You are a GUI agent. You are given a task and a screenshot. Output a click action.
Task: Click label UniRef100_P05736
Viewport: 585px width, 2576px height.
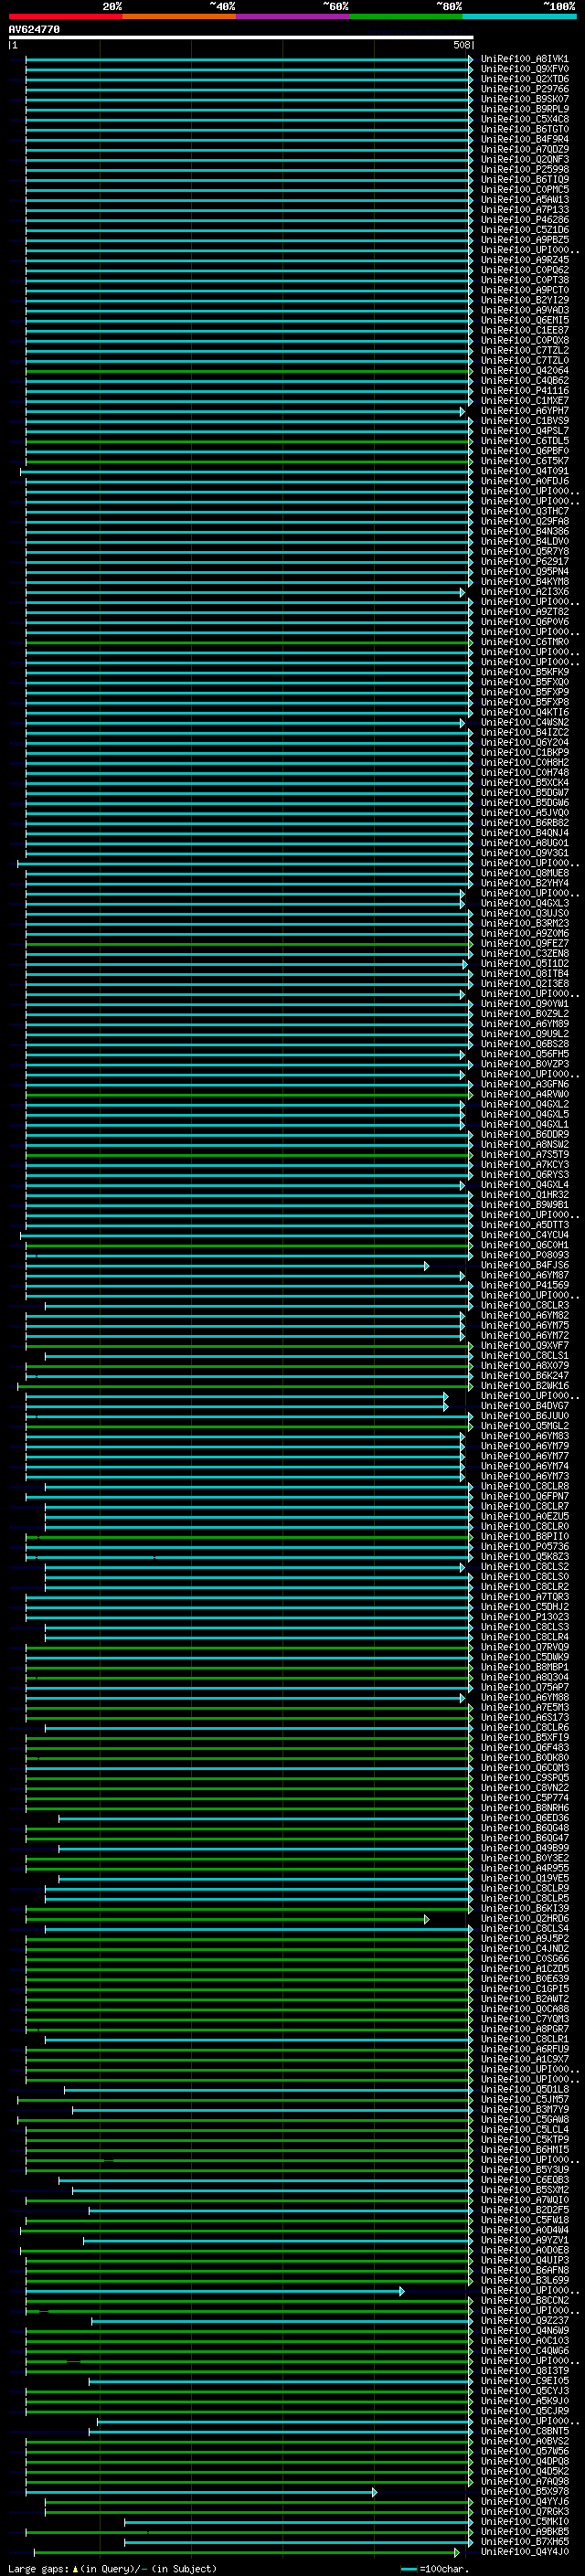(x=524, y=1547)
